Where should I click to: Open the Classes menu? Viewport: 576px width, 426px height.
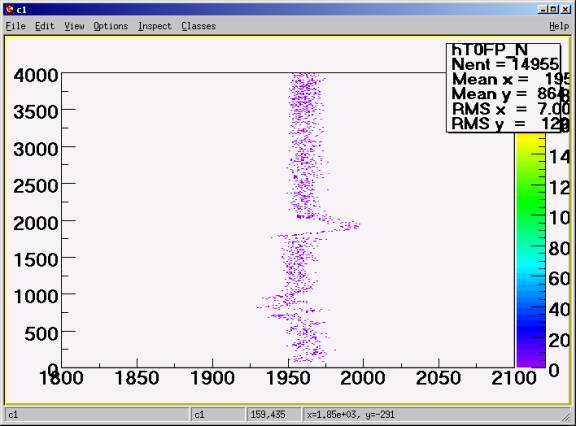[x=198, y=26]
